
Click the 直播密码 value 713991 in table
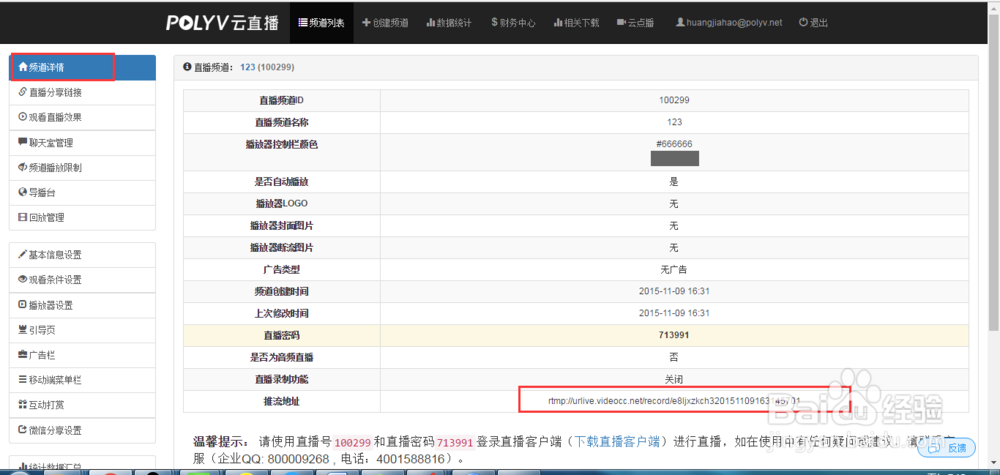coord(674,335)
